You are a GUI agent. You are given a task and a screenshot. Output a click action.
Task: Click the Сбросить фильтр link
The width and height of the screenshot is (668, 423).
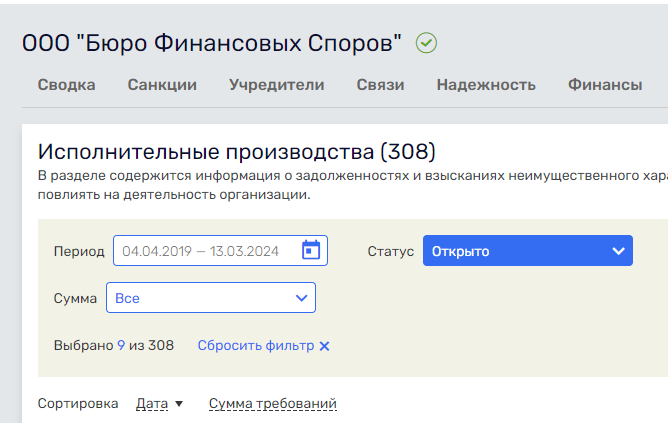[x=256, y=346]
